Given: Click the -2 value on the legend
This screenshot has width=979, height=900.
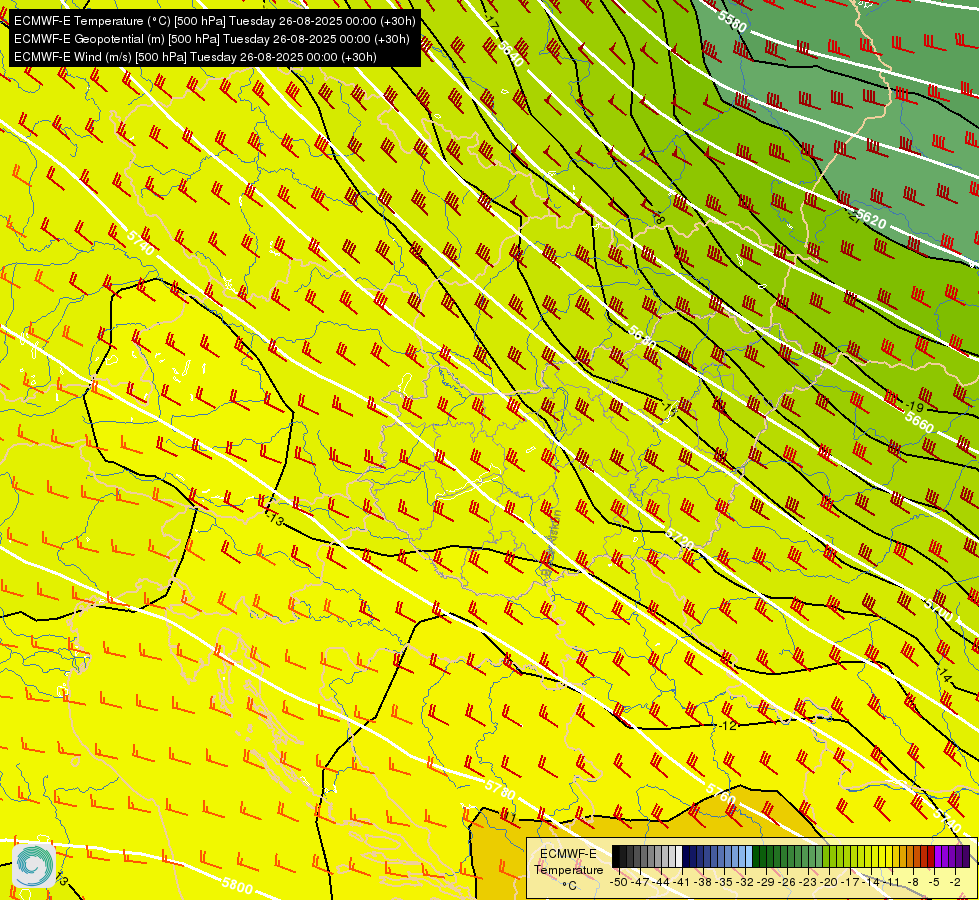Looking at the screenshot, I should tap(955, 883).
